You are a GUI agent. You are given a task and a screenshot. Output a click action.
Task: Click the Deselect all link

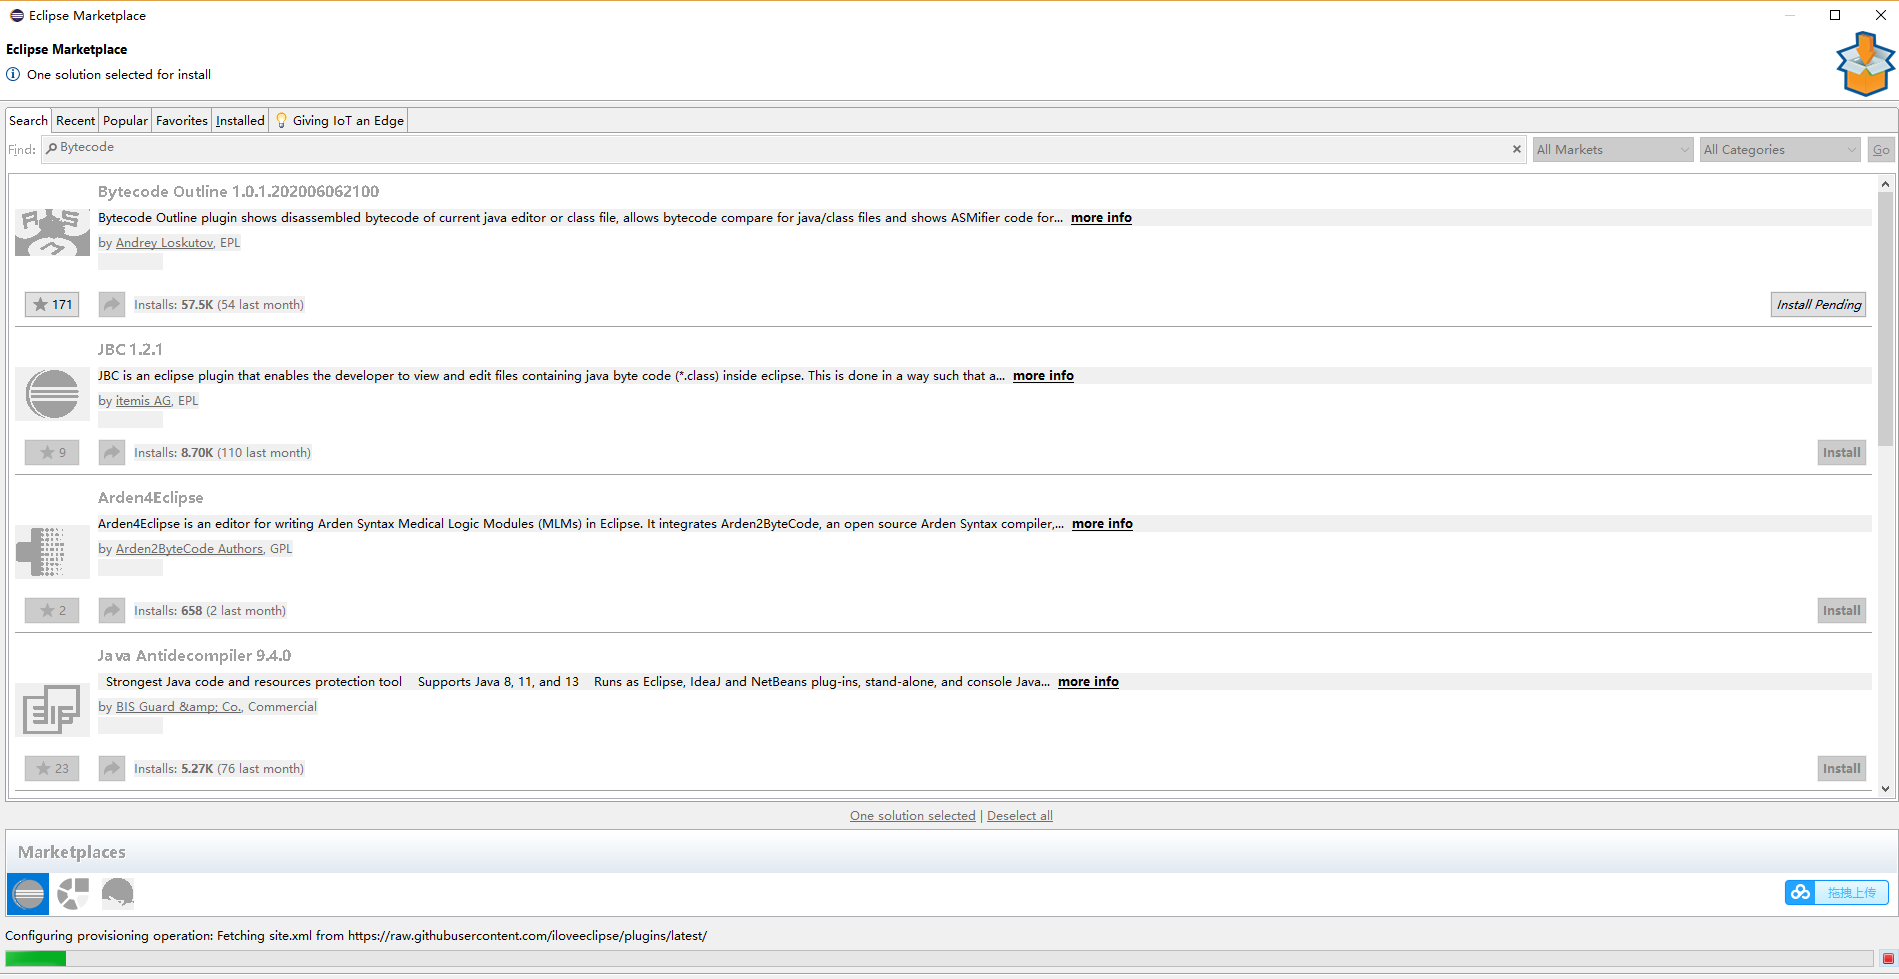[1019, 815]
